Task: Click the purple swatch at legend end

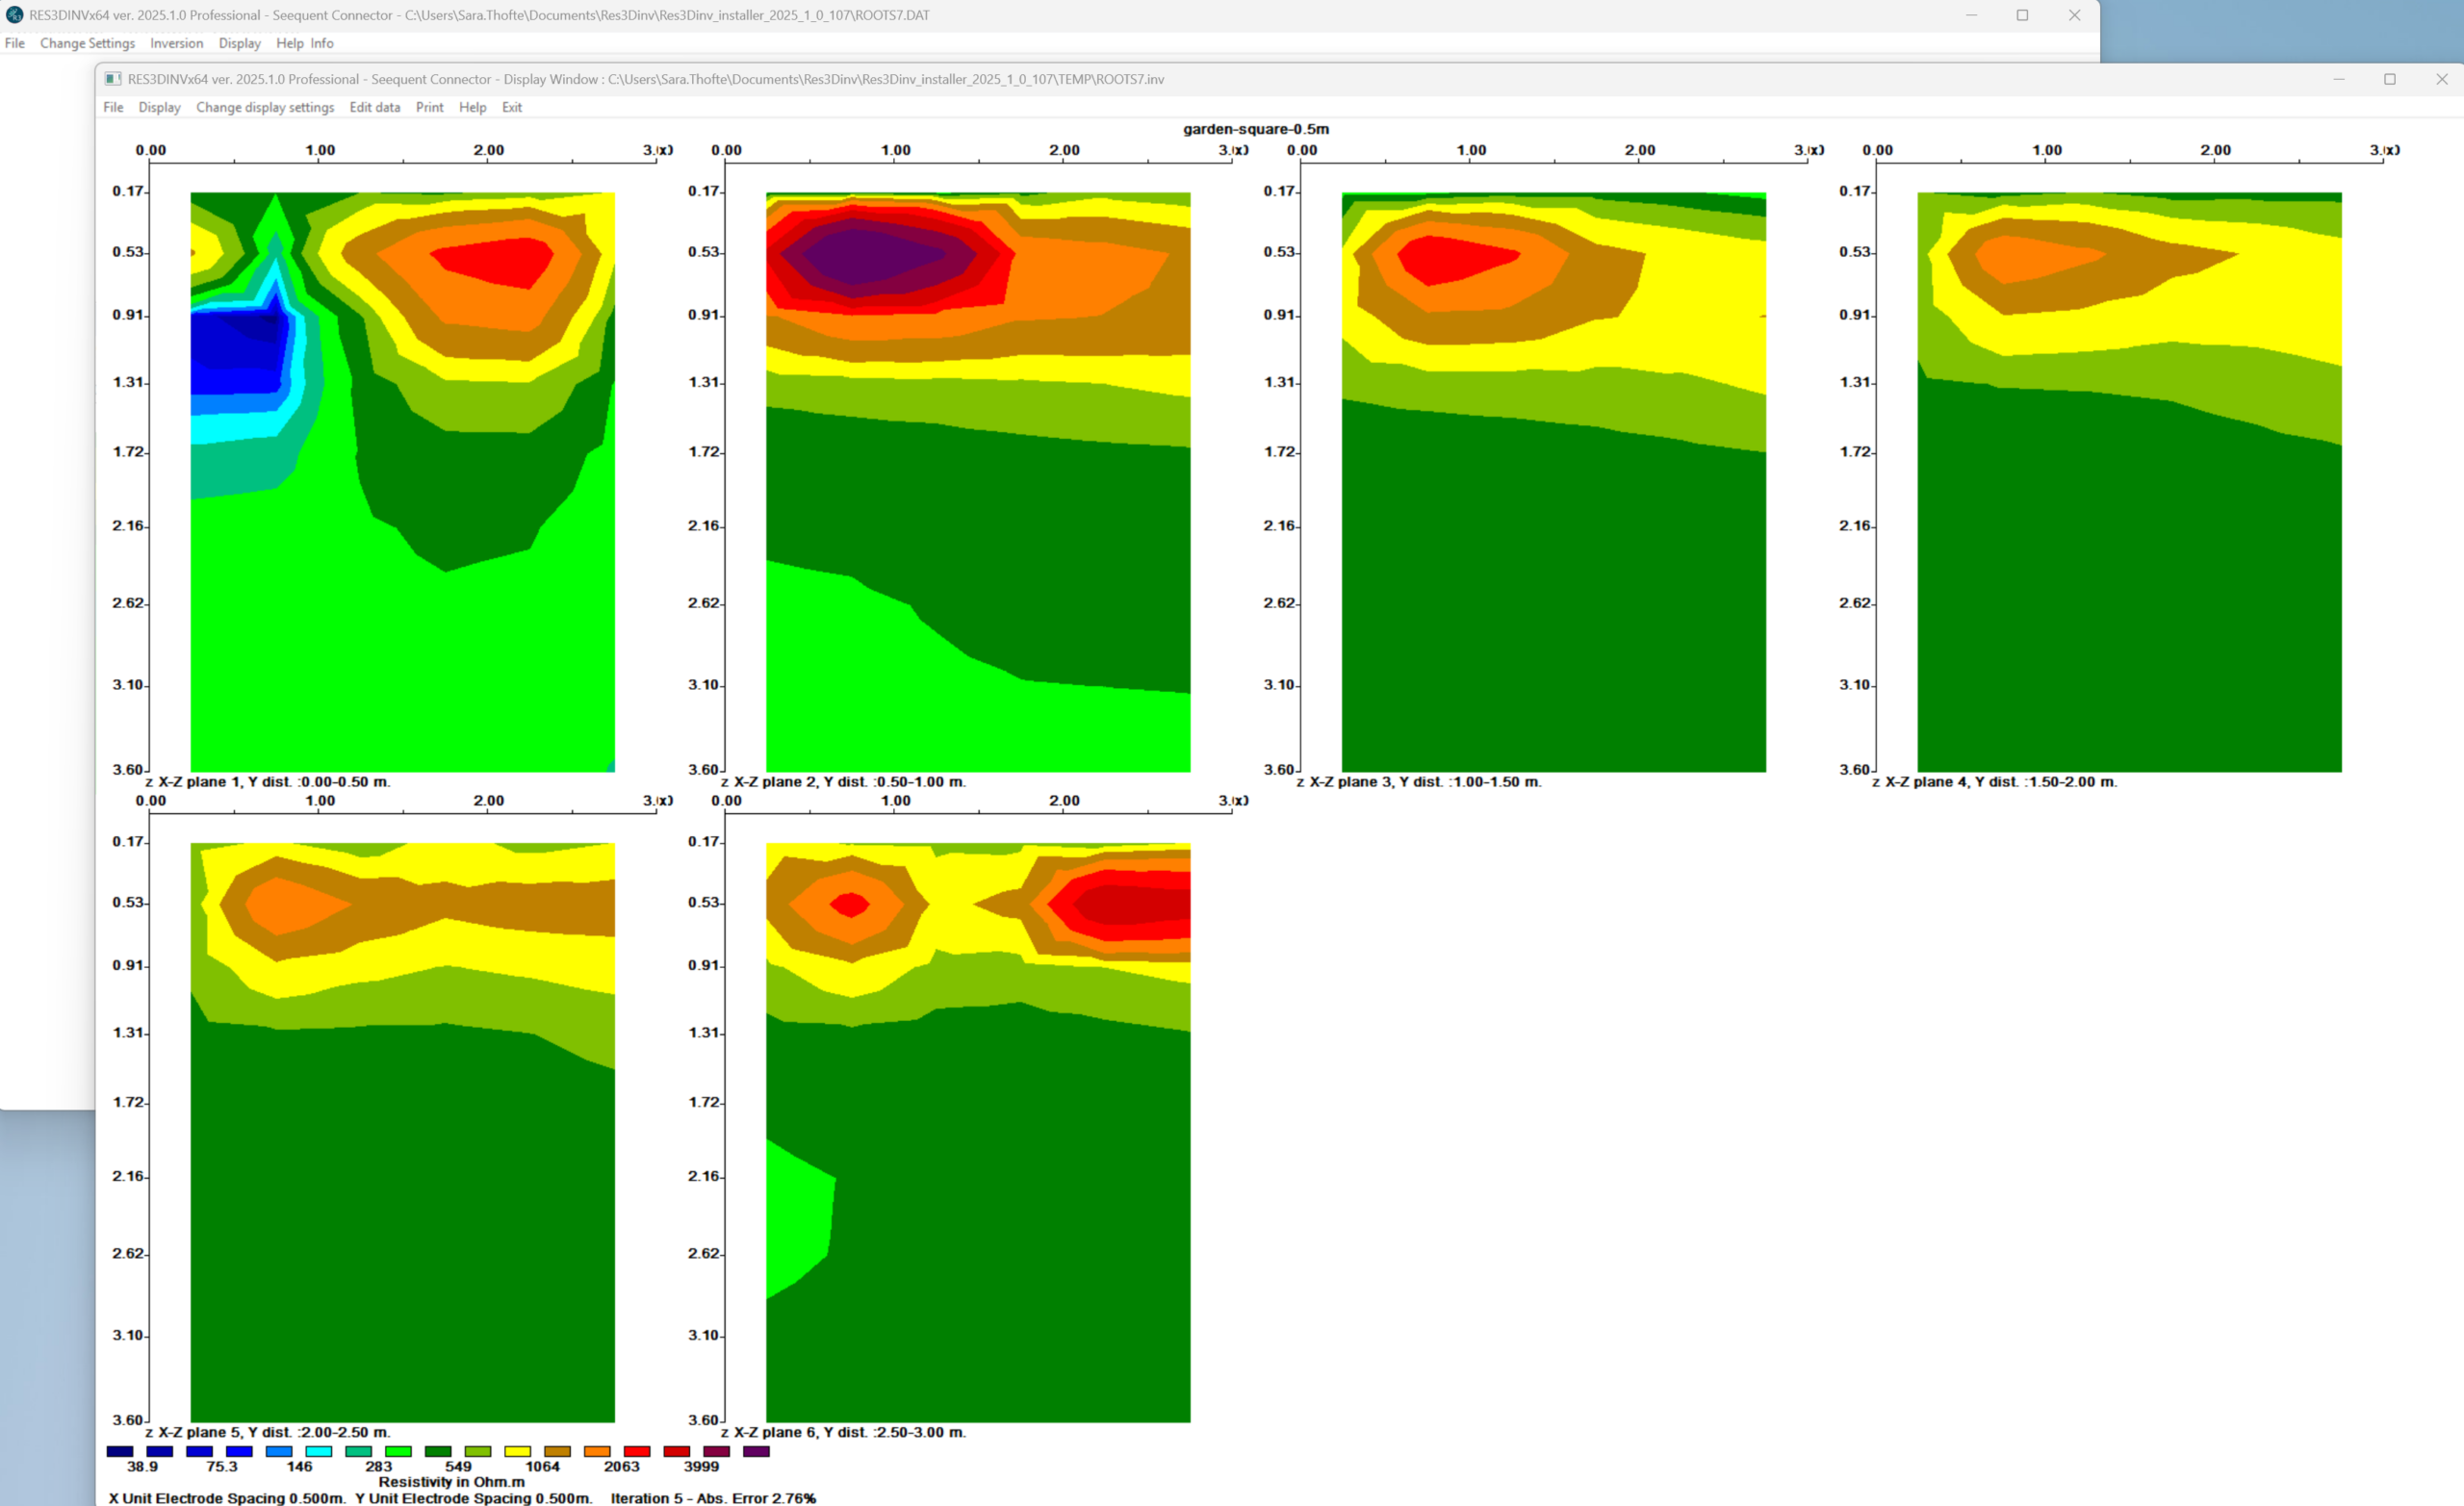Action: pos(756,1451)
